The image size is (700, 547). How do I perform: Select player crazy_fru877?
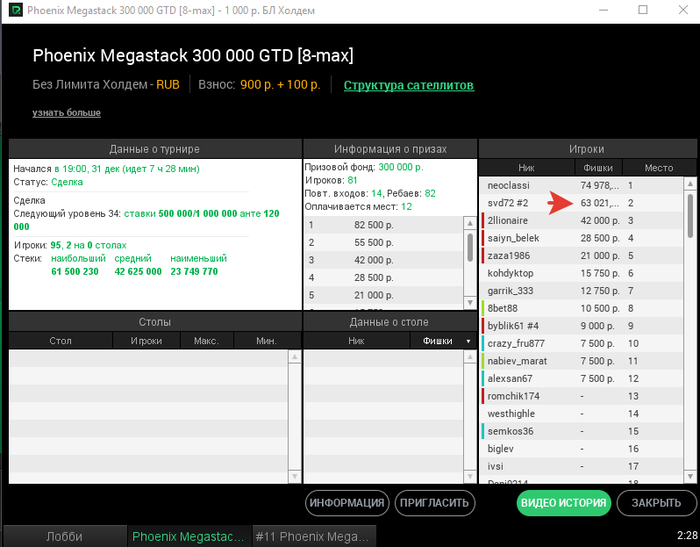pyautogui.click(x=581, y=343)
